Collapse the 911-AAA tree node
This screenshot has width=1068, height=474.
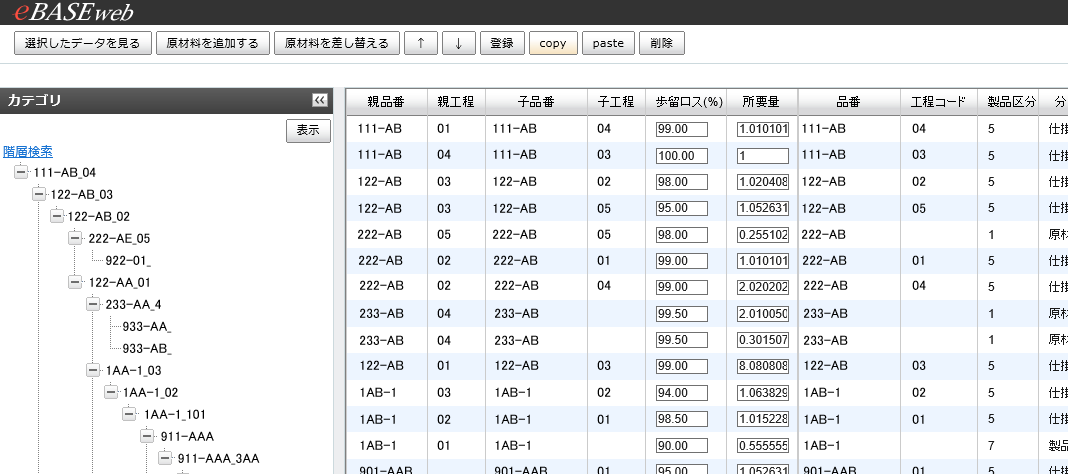click(x=147, y=436)
